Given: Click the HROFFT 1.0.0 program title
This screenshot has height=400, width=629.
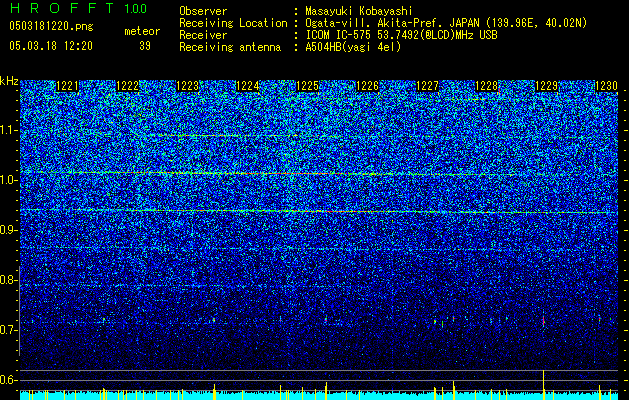Looking at the screenshot, I should (x=78, y=8).
